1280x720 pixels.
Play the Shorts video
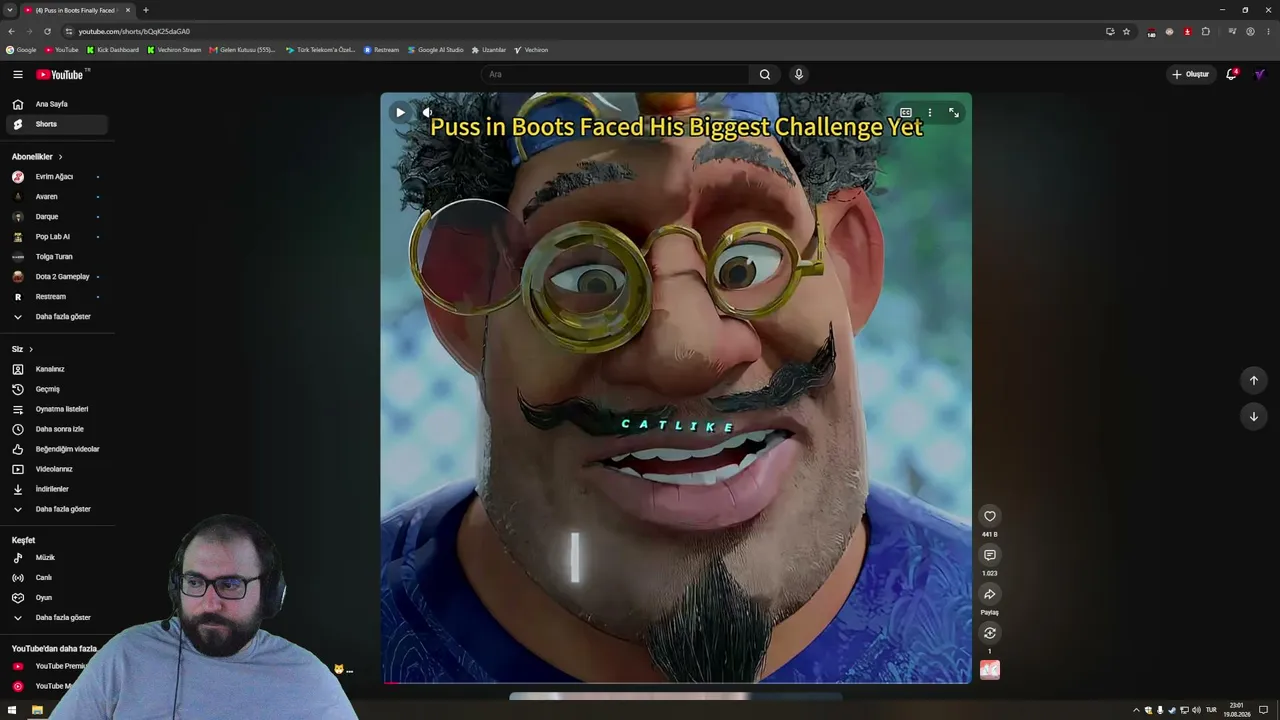point(400,112)
